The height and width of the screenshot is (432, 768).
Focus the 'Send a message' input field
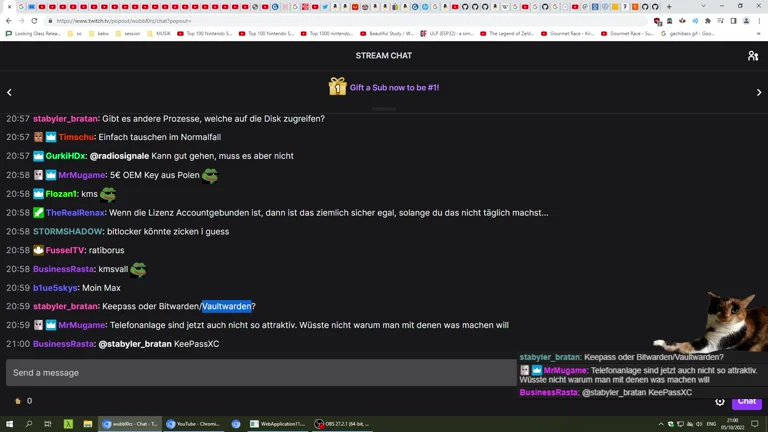(x=261, y=373)
